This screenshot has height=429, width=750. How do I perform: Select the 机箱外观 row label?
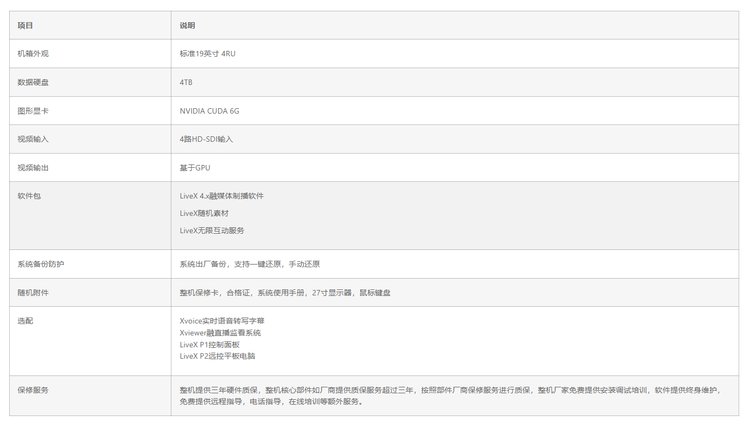pyautogui.click(x=32, y=53)
